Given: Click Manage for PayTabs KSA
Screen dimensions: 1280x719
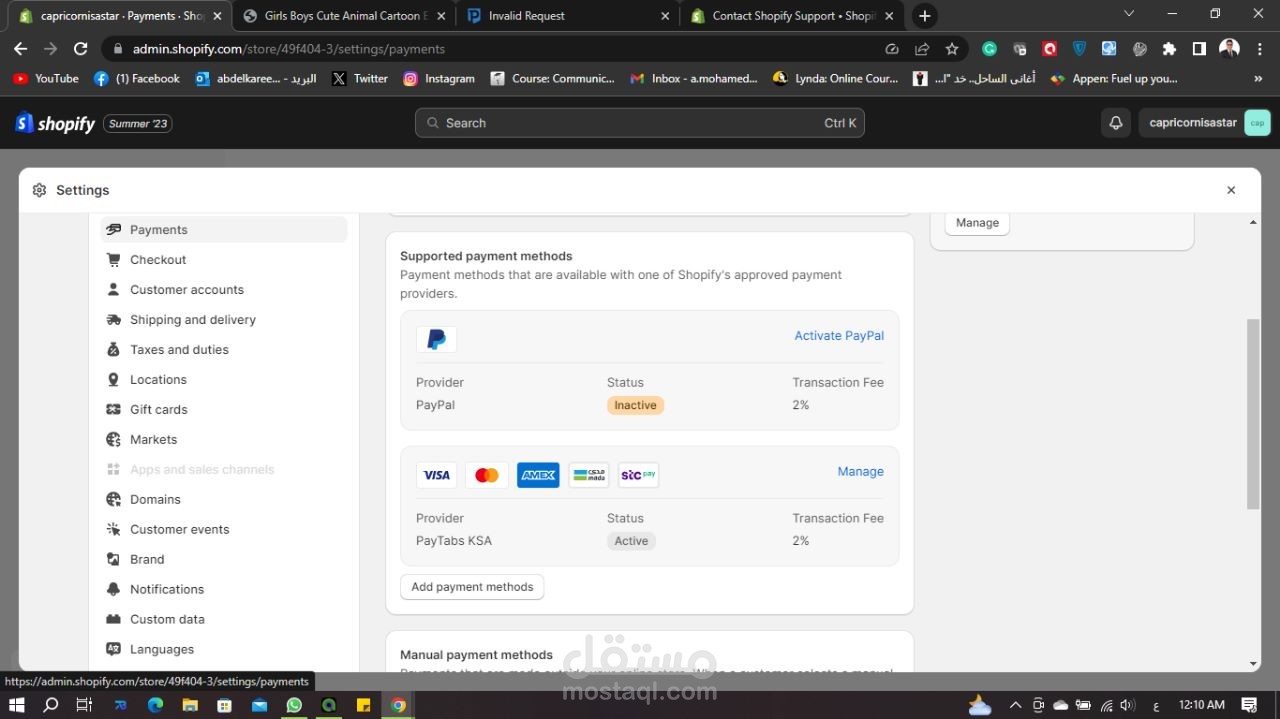Looking at the screenshot, I should tap(860, 472).
